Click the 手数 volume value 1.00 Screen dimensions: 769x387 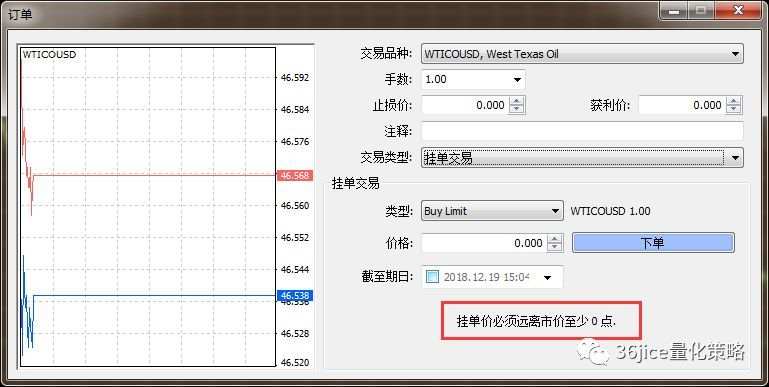pos(436,79)
